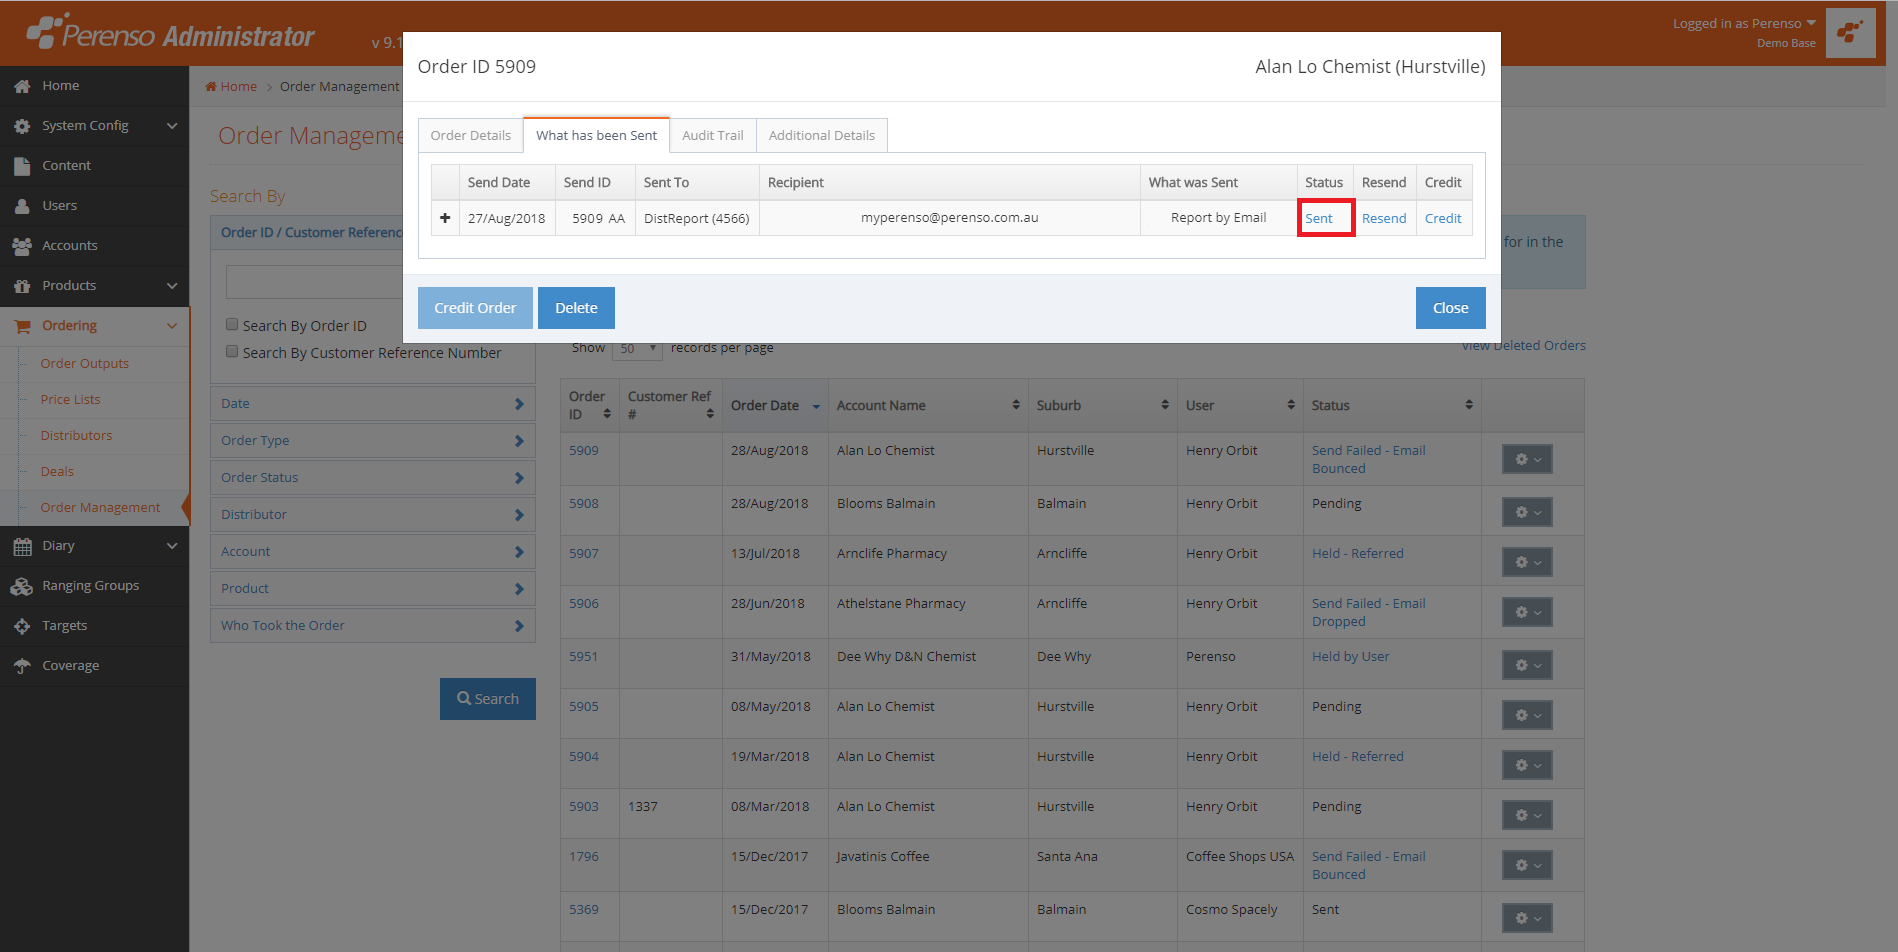This screenshot has width=1898, height=952.
Task: Click the System Config gear icon
Action: (22, 126)
